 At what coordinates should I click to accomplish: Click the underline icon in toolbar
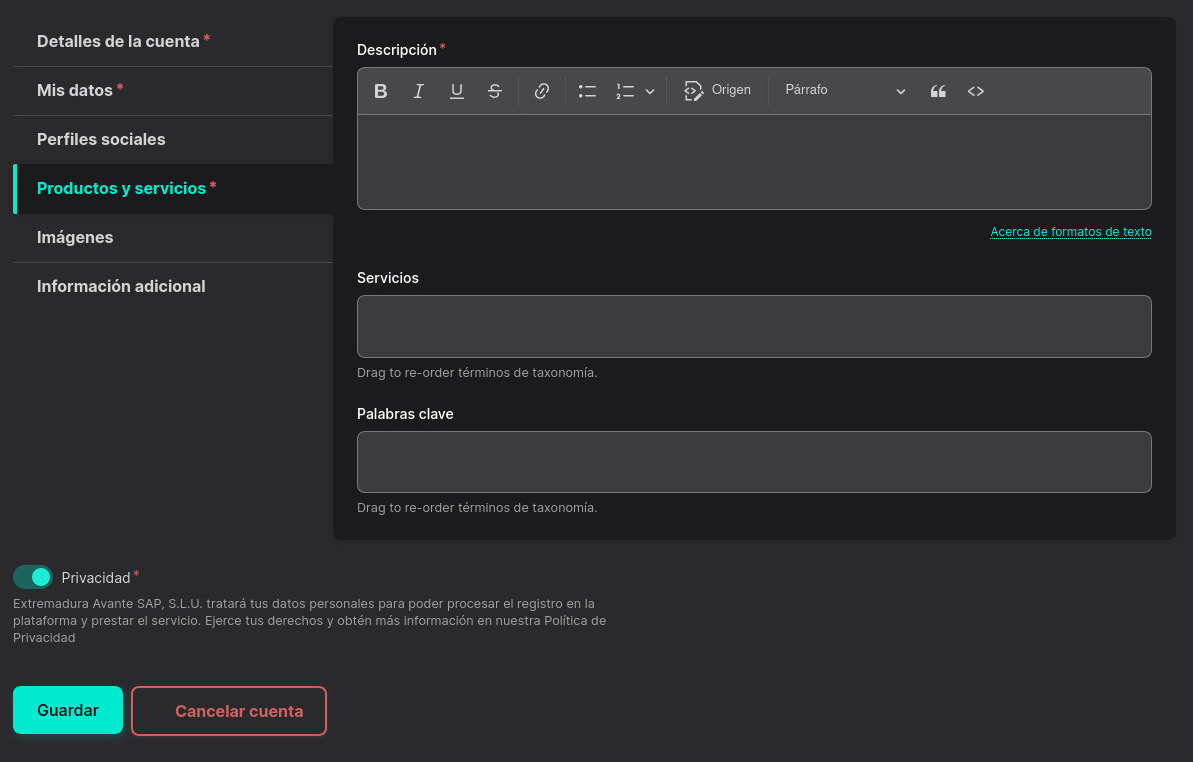[x=457, y=91]
